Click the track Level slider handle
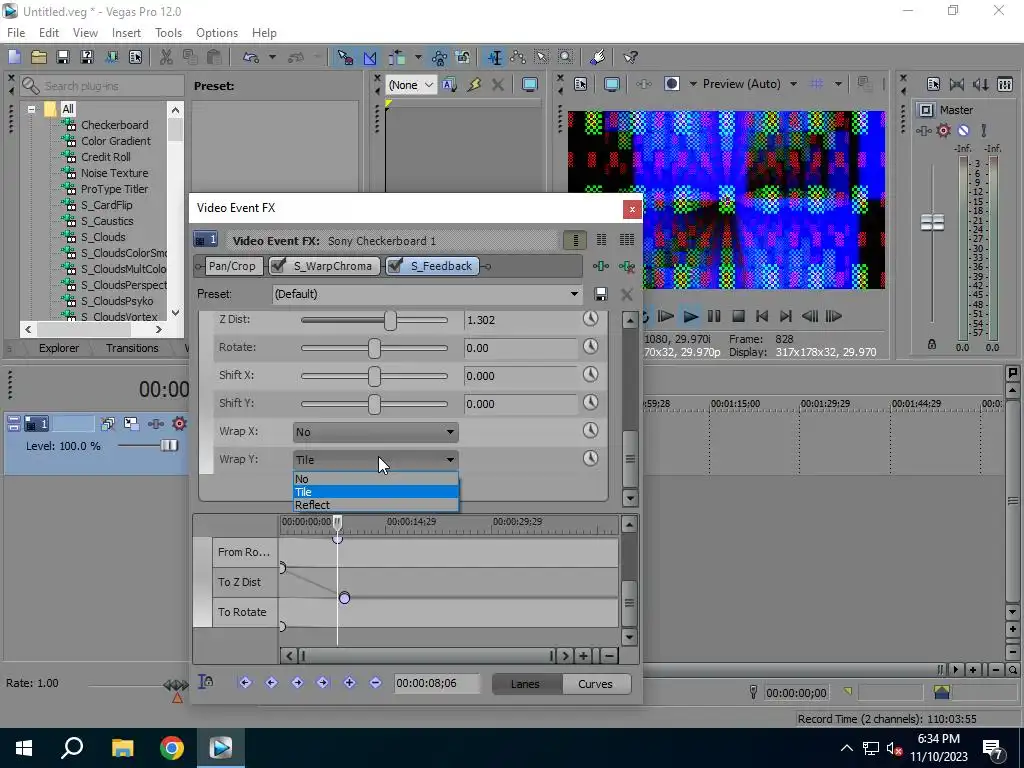The width and height of the screenshot is (1024, 768). coord(169,445)
